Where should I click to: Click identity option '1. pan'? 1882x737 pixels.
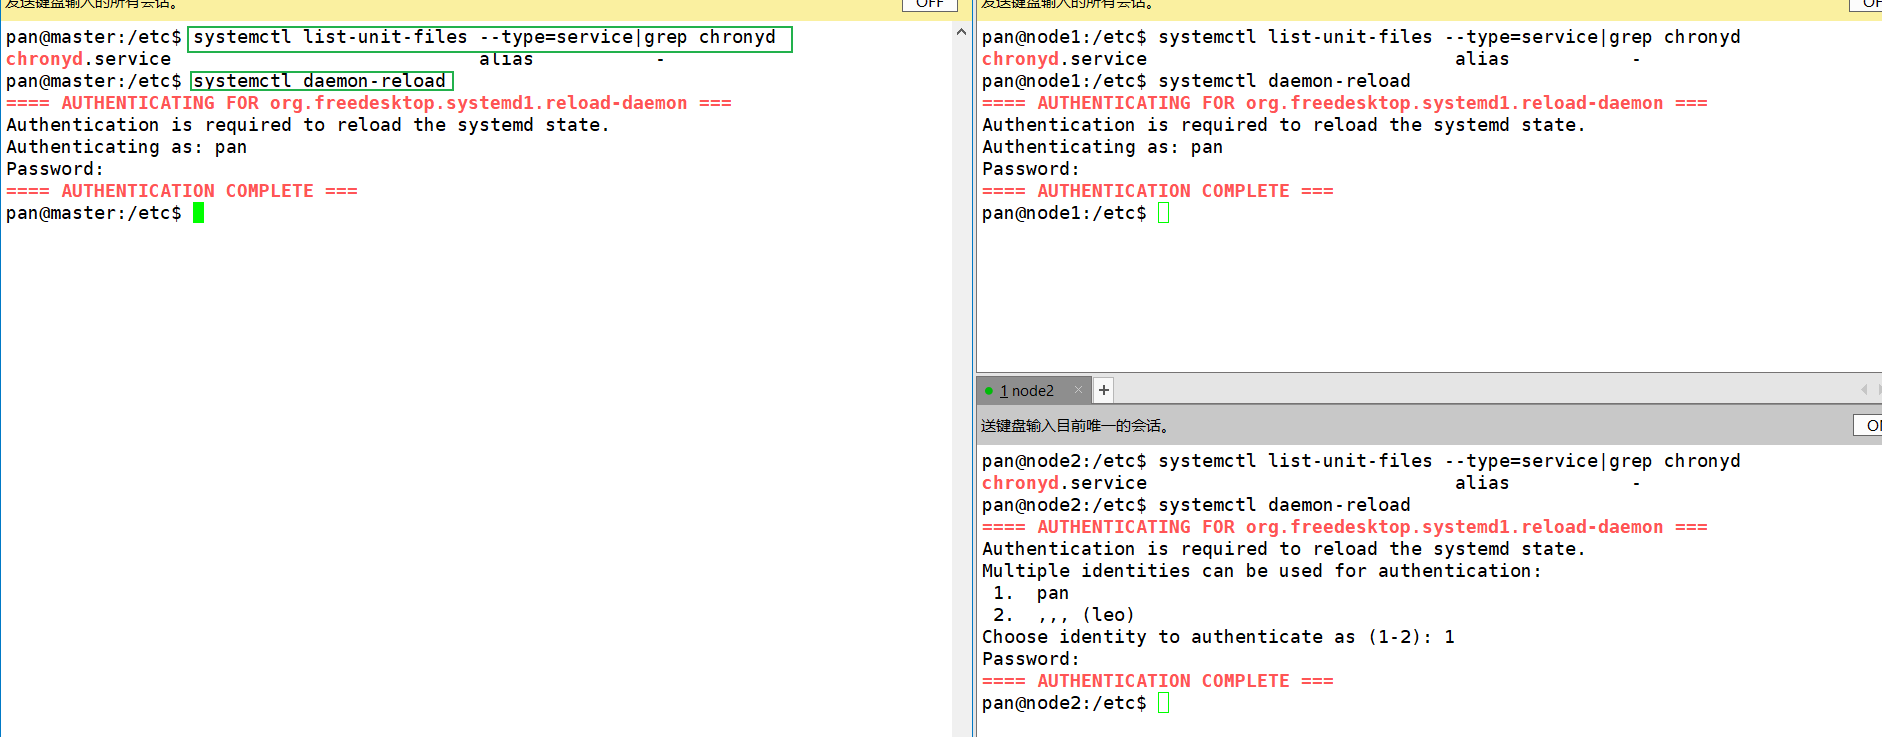point(1031,593)
